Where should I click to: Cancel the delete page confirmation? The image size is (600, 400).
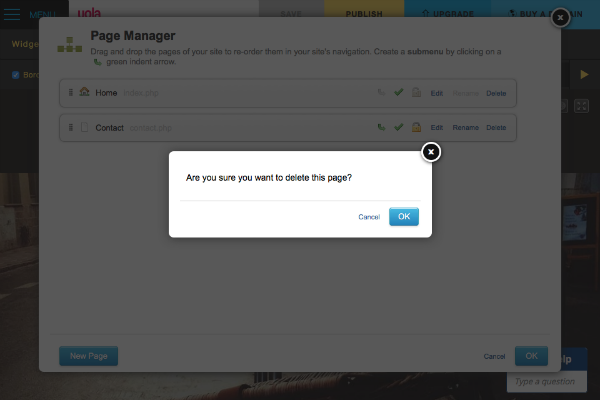point(369,217)
